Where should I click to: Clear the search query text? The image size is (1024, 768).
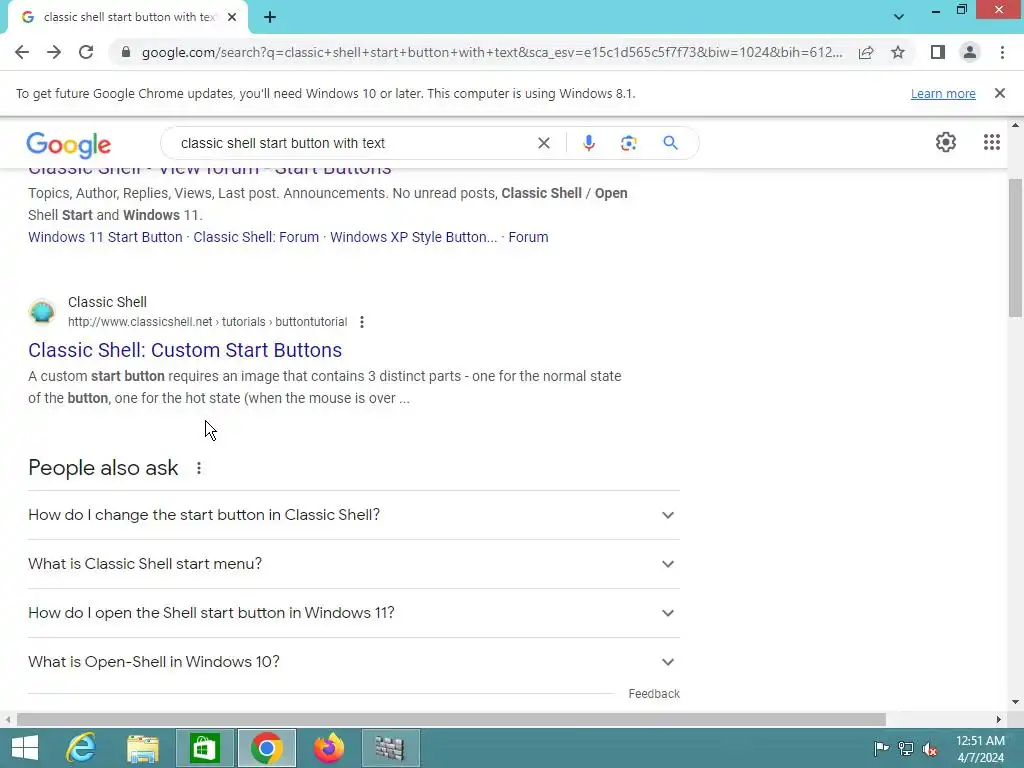pos(543,143)
